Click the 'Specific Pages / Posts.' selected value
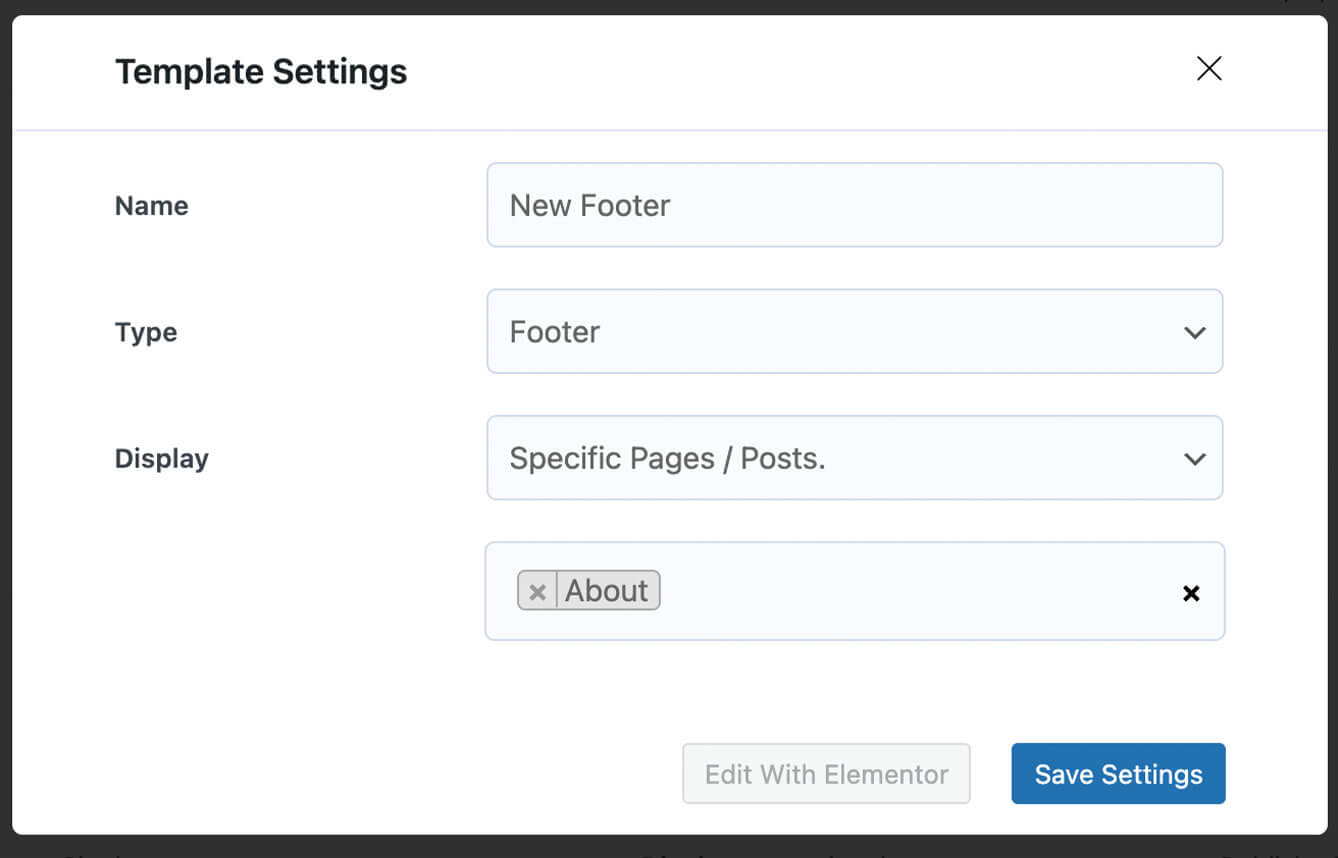Viewport: 1338px width, 858px height. pyautogui.click(x=667, y=459)
